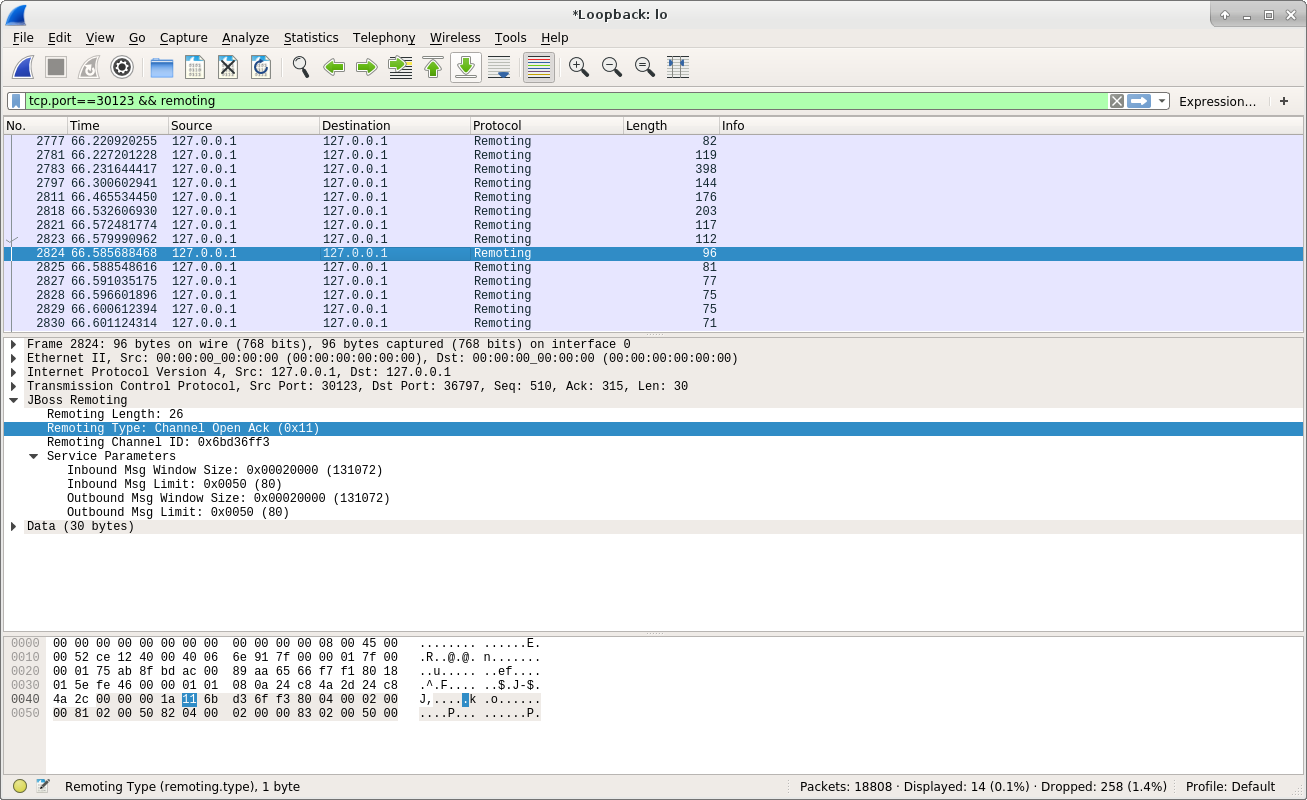
Task: Zoom in the main window text
Action: (x=579, y=67)
